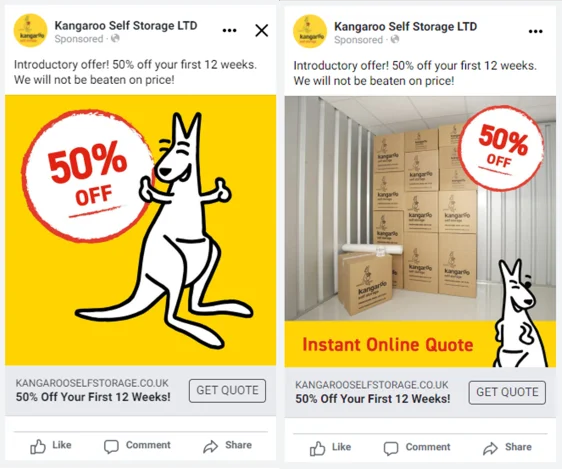This screenshot has height=469, width=562.
Task: Click the KANGAROOSELFSTORAGE.CO.UK link on left ad
Action: tap(92, 383)
